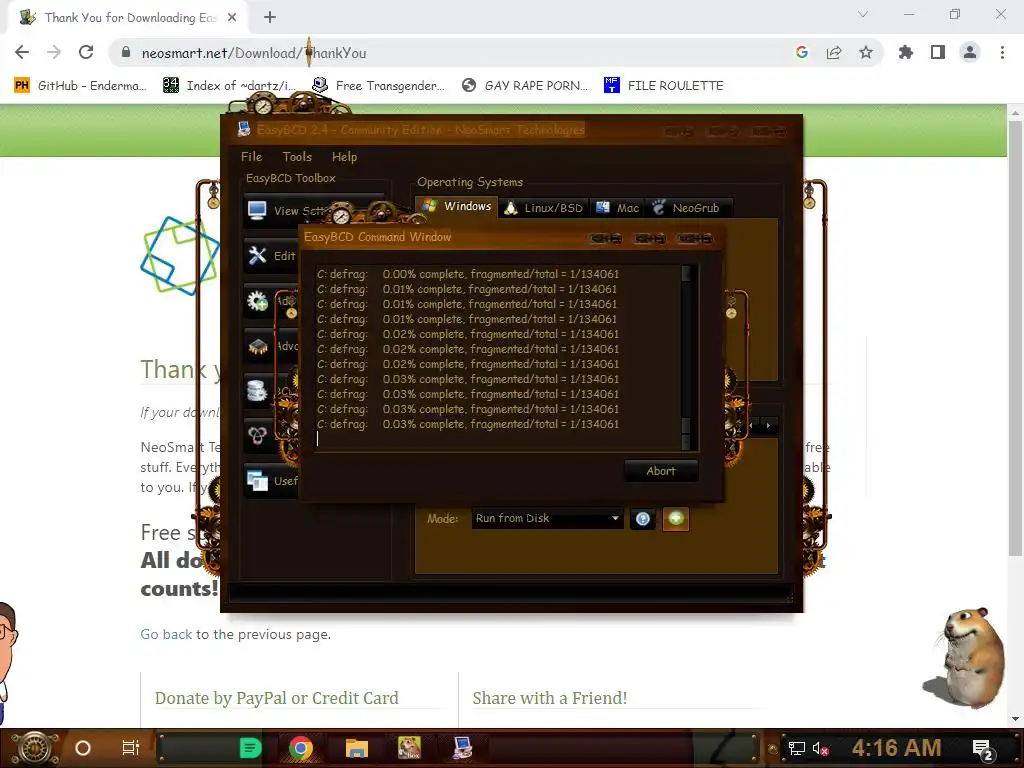Viewport: 1024px width, 768px height.
Task: Click the green add entry button
Action: [676, 519]
